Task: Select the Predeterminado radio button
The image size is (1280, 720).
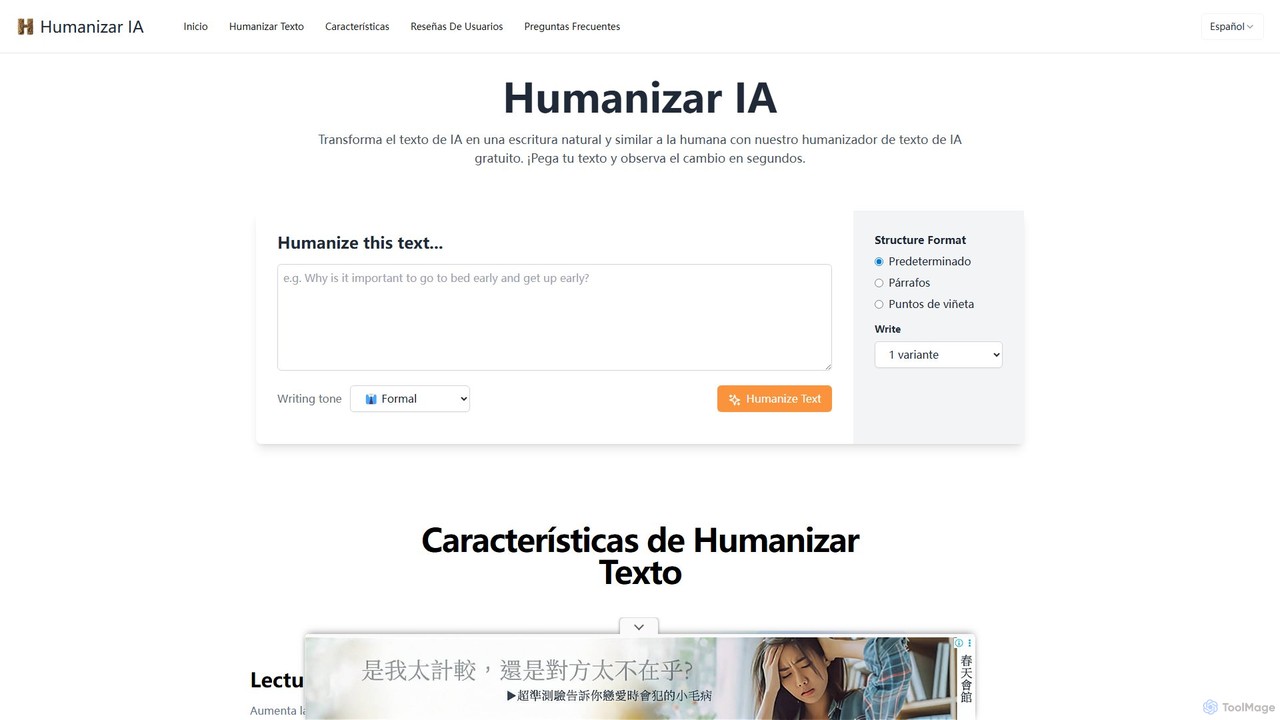Action: 879,262
